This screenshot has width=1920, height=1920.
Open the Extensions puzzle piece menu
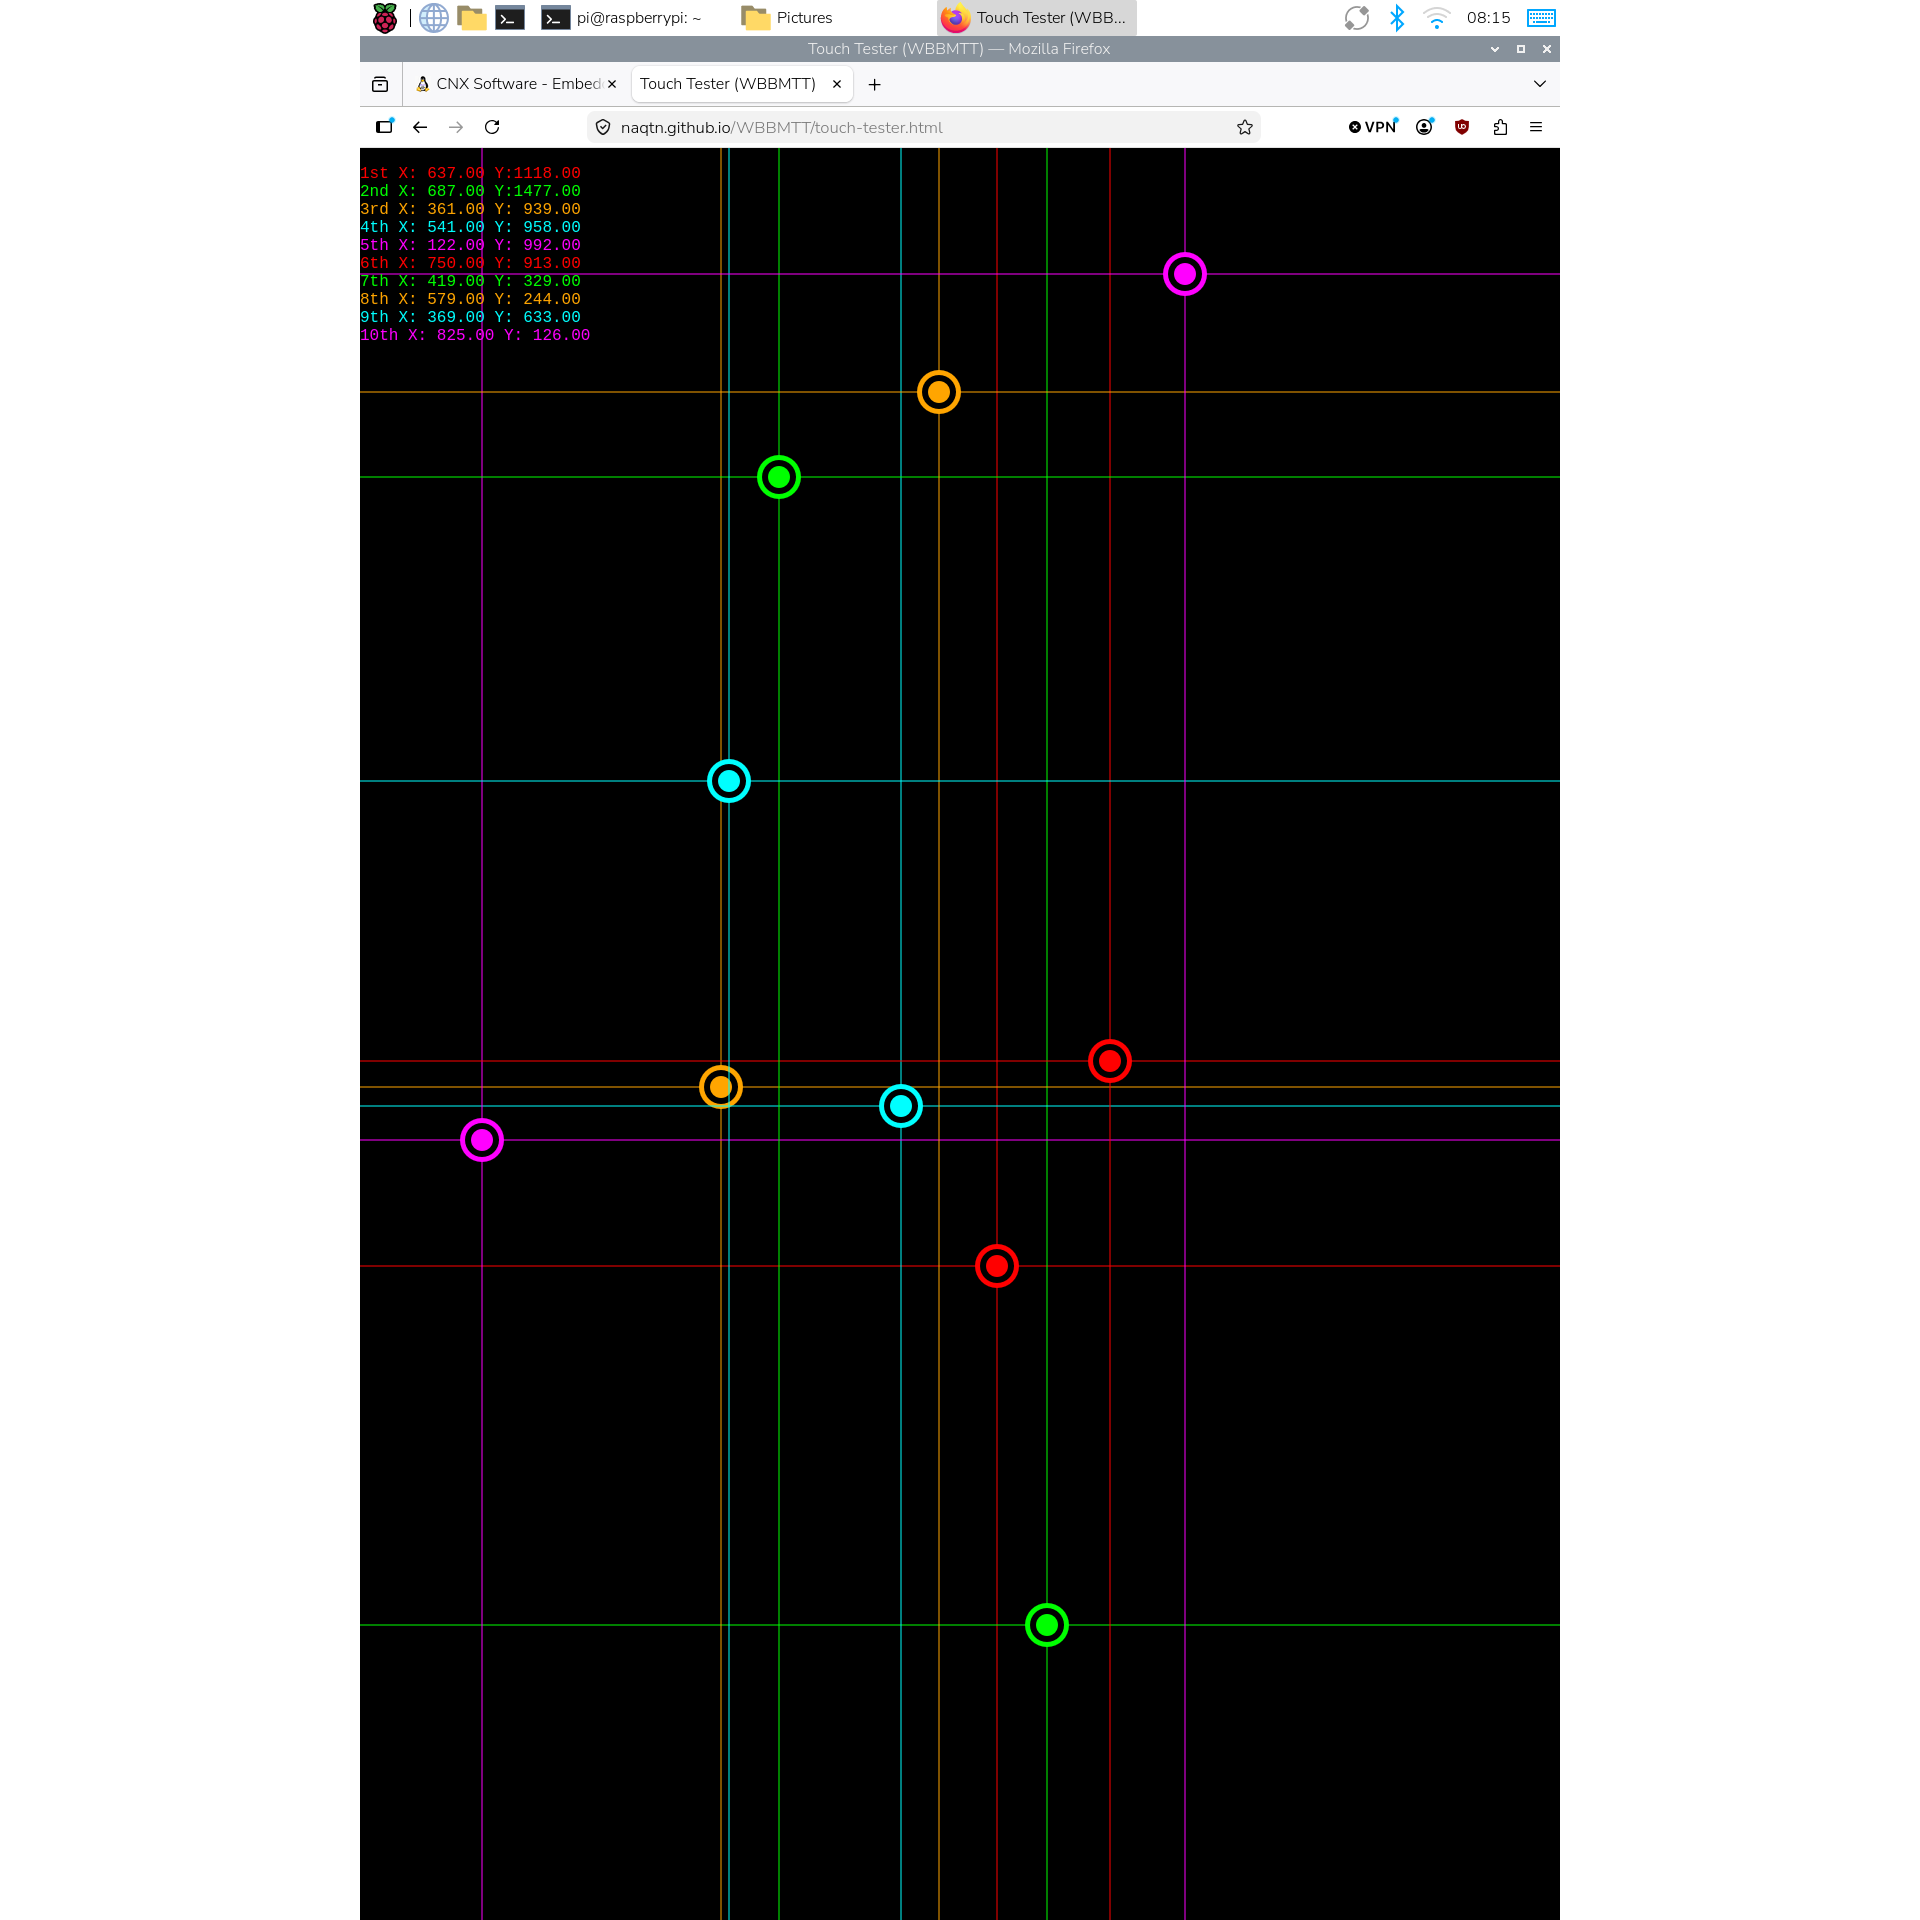1500,127
